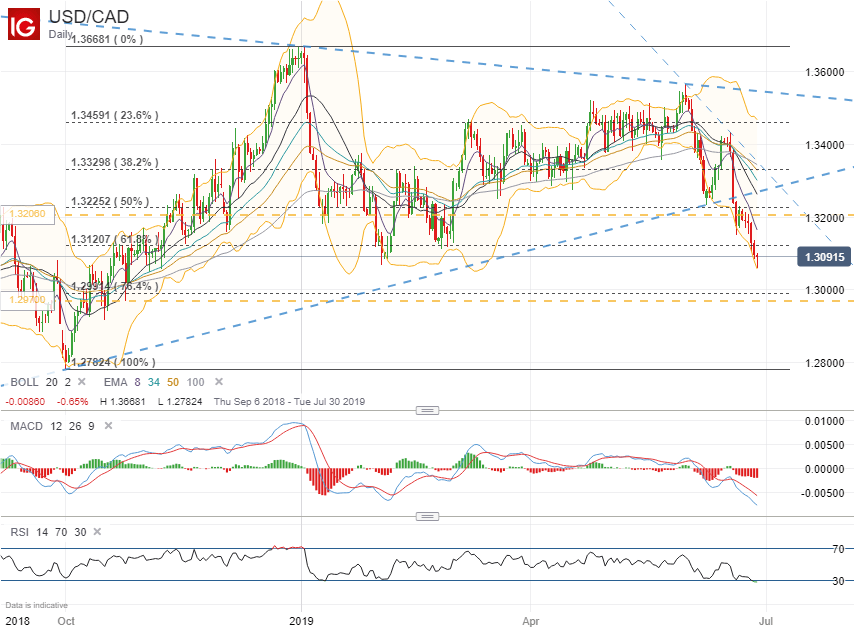This screenshot has width=854, height=630.
Task: Click the 2019 label on the time axis
Action: 299,620
